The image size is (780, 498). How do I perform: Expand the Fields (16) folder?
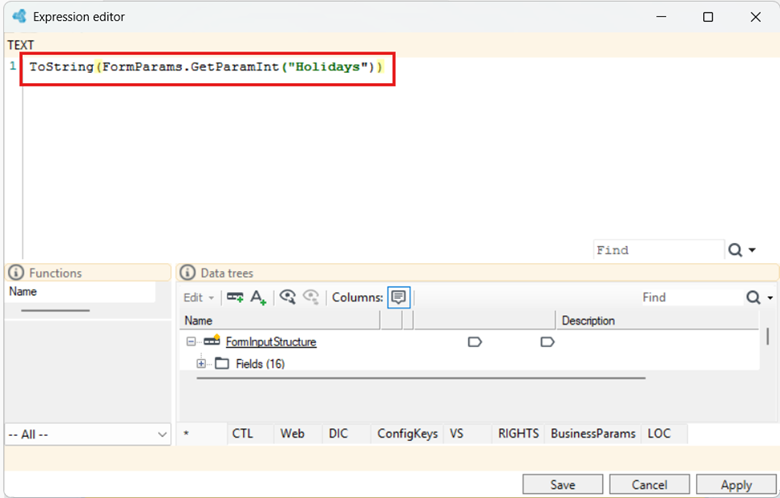point(201,364)
